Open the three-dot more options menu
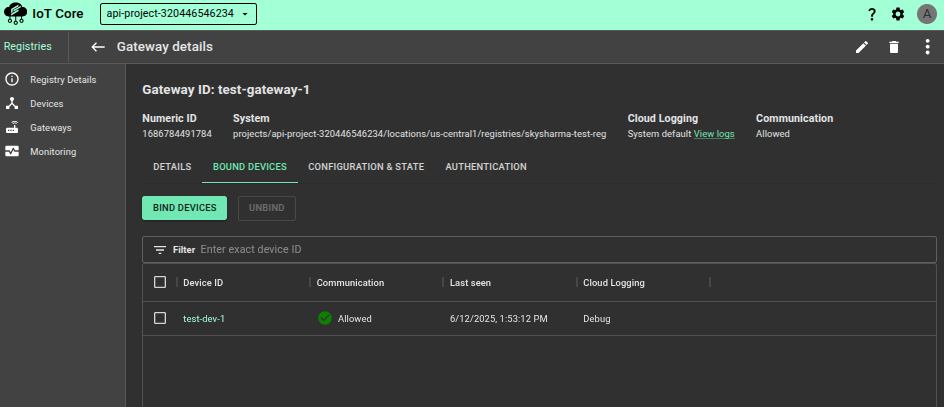Screen dimensions: 944x407 click(927, 47)
